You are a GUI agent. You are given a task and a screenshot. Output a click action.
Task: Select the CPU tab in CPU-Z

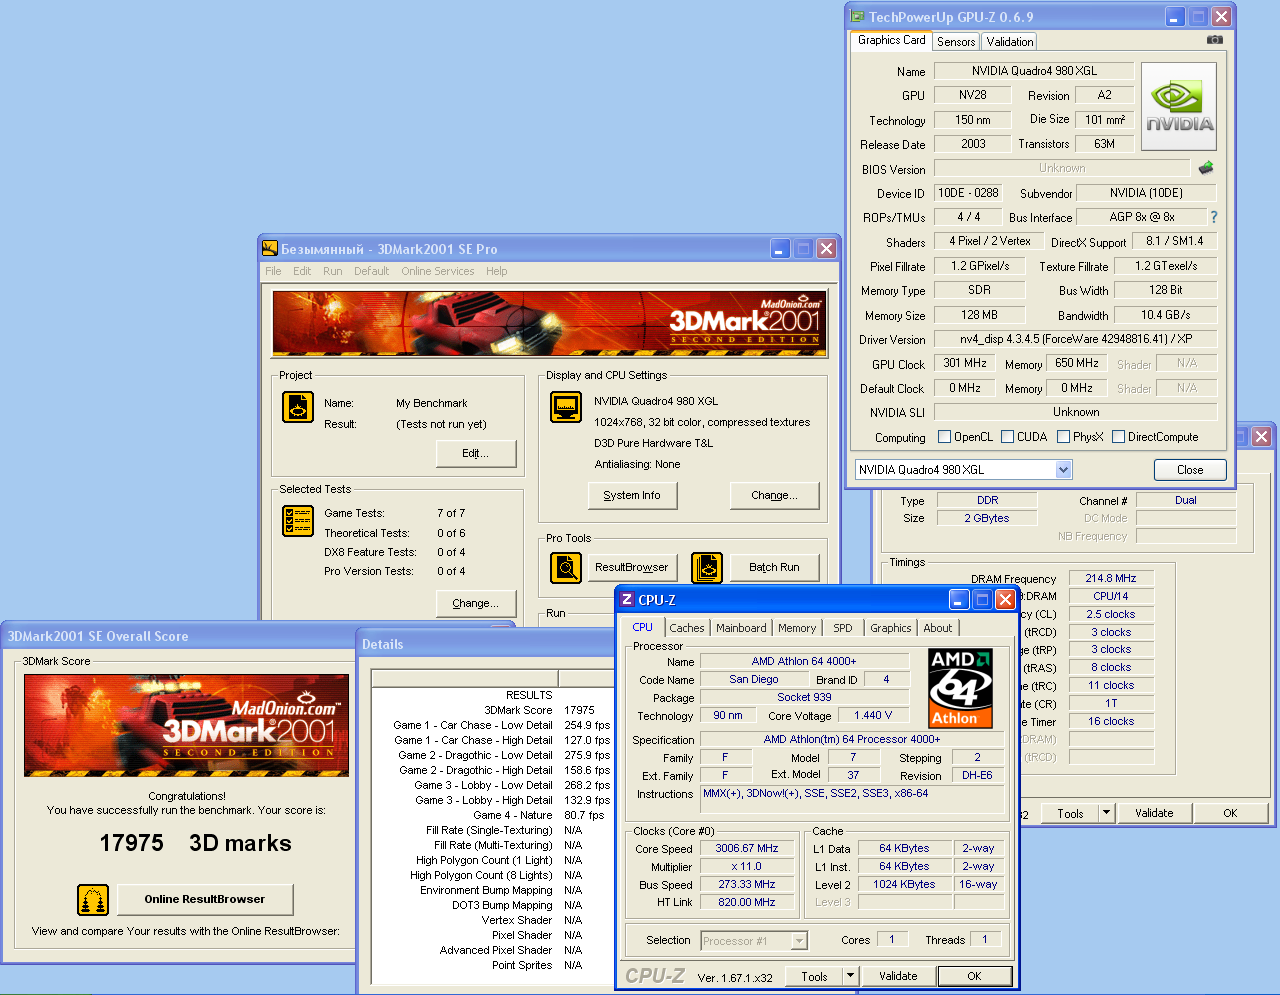point(643,627)
